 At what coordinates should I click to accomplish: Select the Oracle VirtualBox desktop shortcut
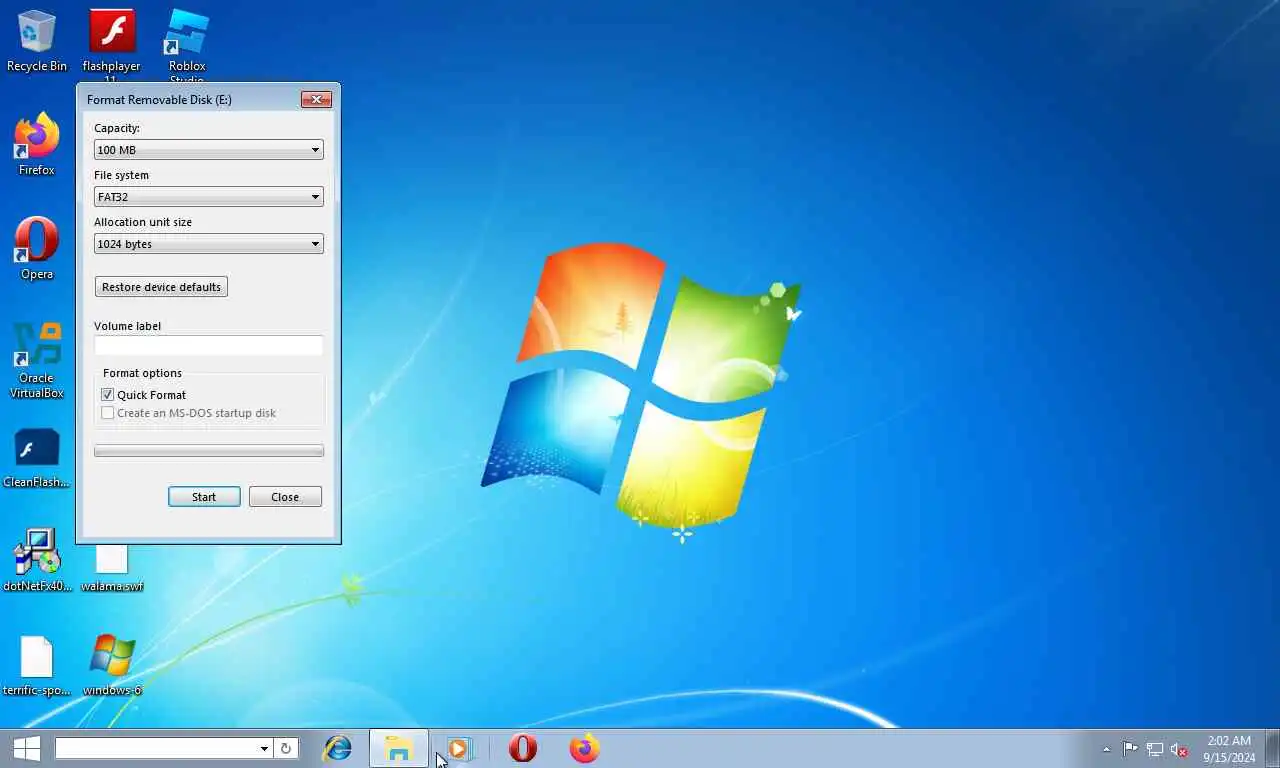click(37, 360)
